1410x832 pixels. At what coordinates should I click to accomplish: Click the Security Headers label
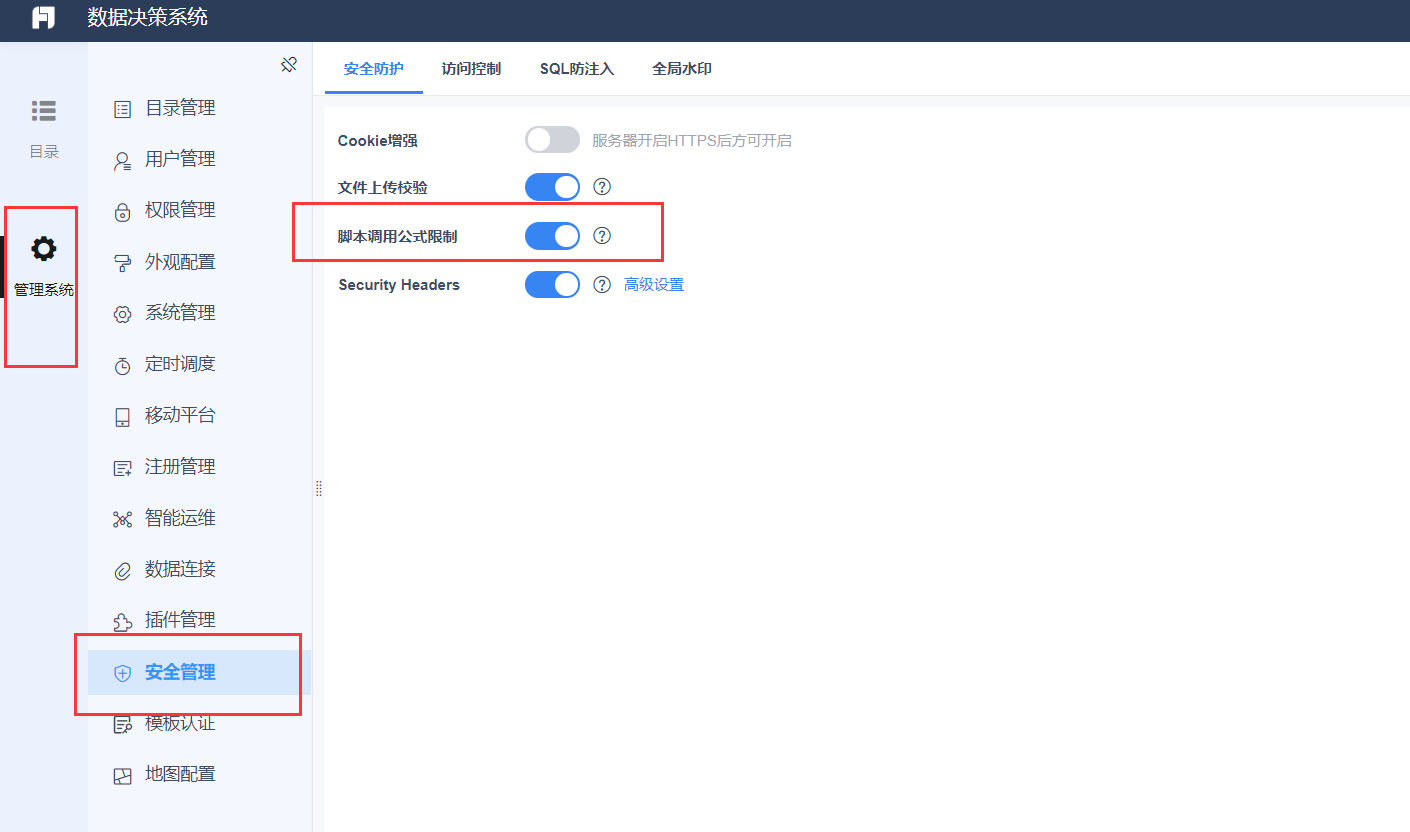399,285
